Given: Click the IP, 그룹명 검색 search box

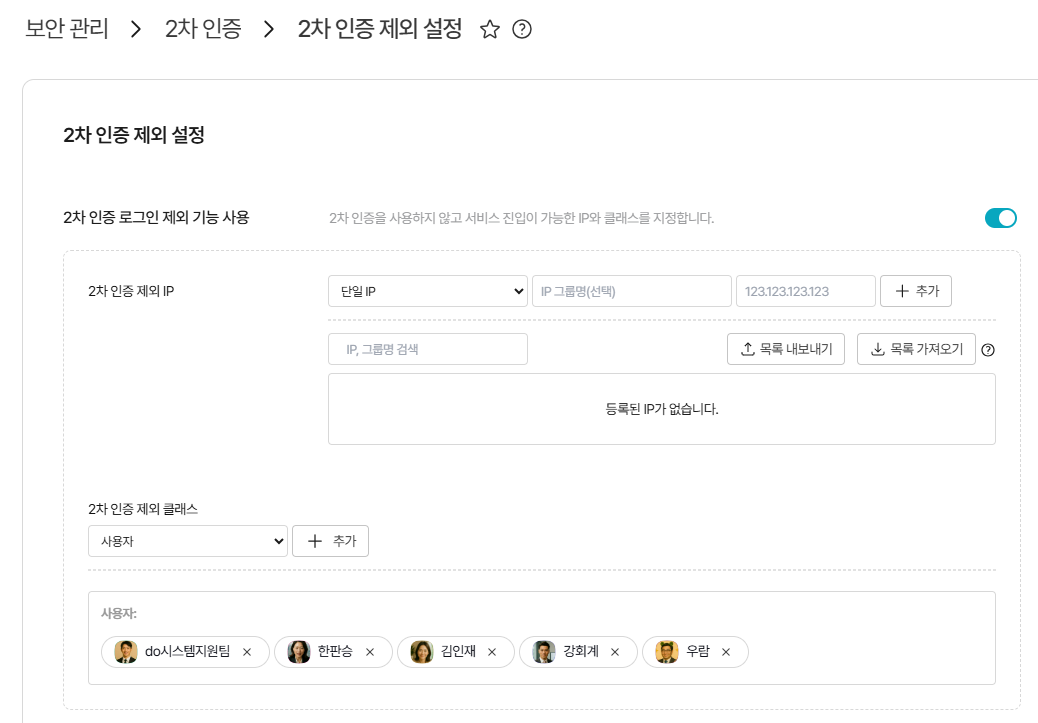Looking at the screenshot, I should tap(427, 349).
